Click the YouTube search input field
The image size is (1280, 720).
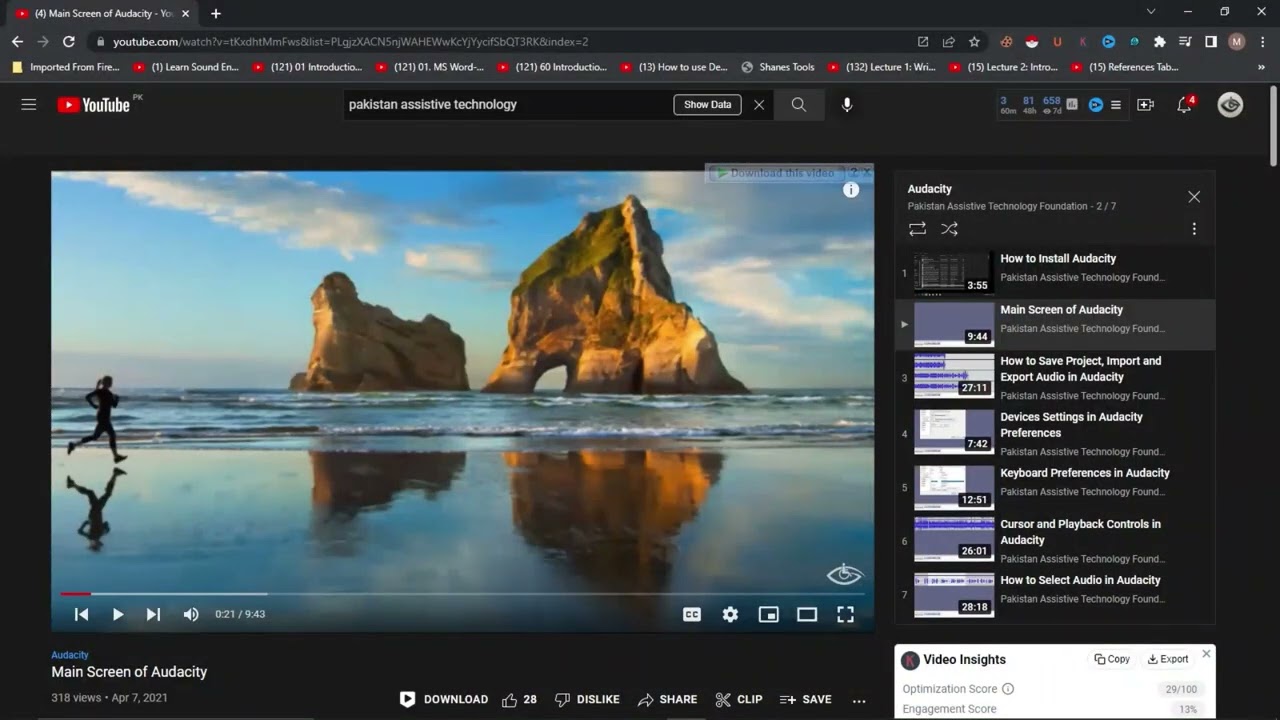tap(508, 104)
